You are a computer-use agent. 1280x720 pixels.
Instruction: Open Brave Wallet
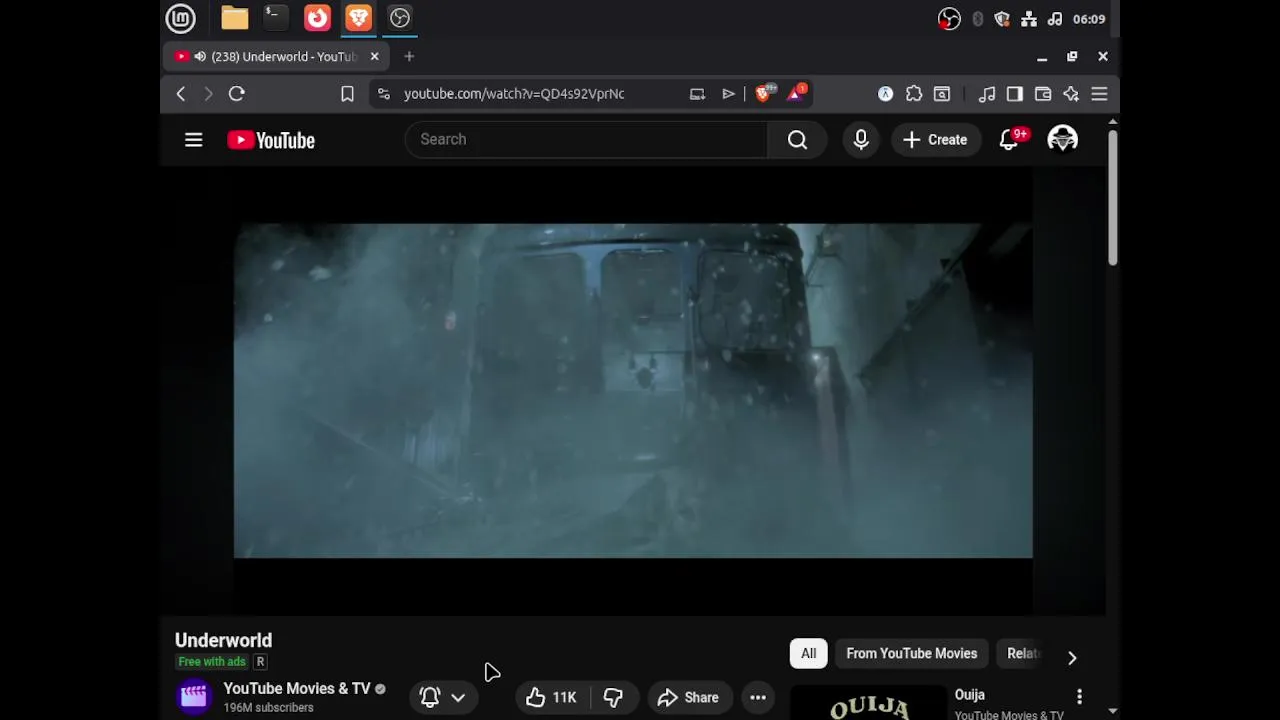click(1043, 94)
